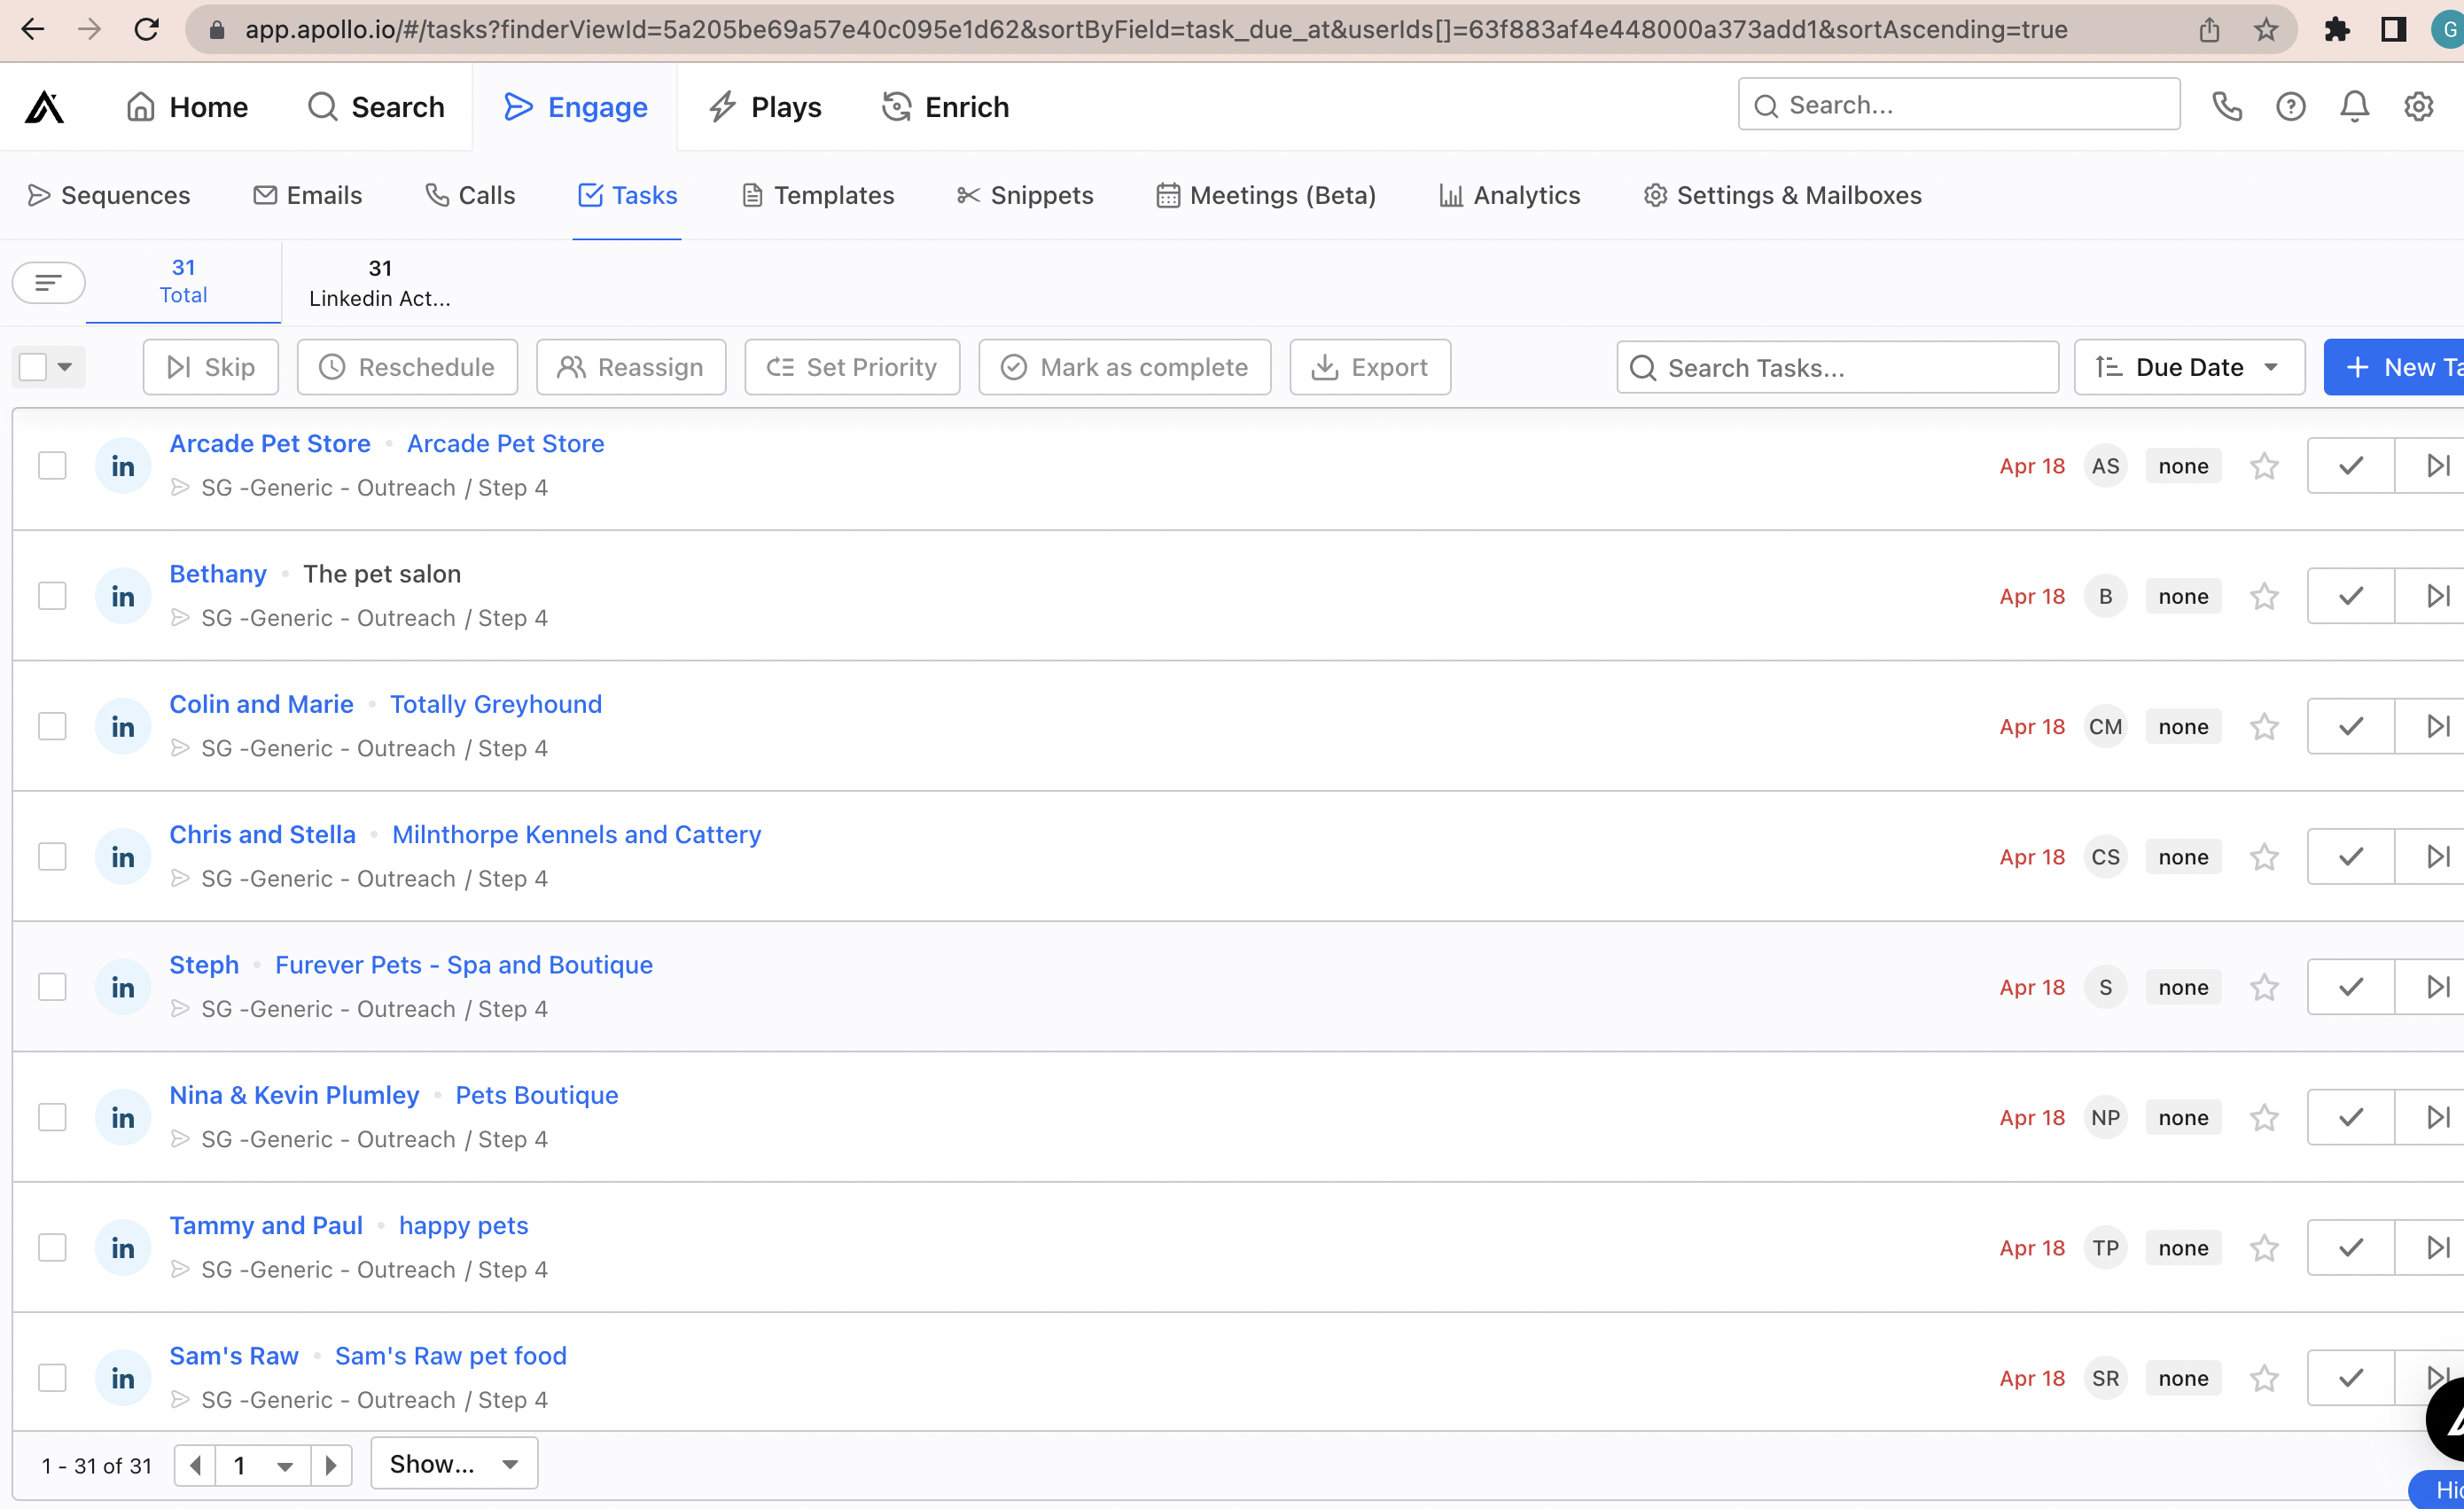
Task: Click the Reassign button
Action: (x=631, y=367)
